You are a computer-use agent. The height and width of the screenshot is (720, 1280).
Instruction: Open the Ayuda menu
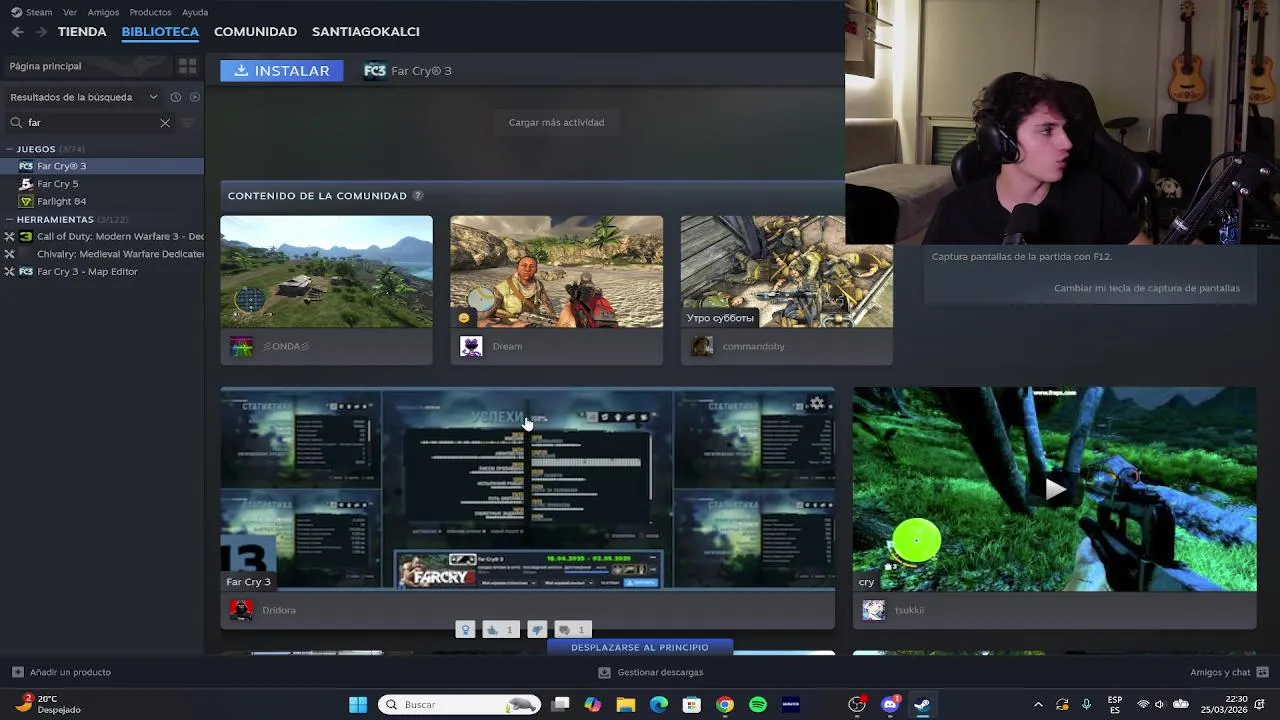pos(195,12)
